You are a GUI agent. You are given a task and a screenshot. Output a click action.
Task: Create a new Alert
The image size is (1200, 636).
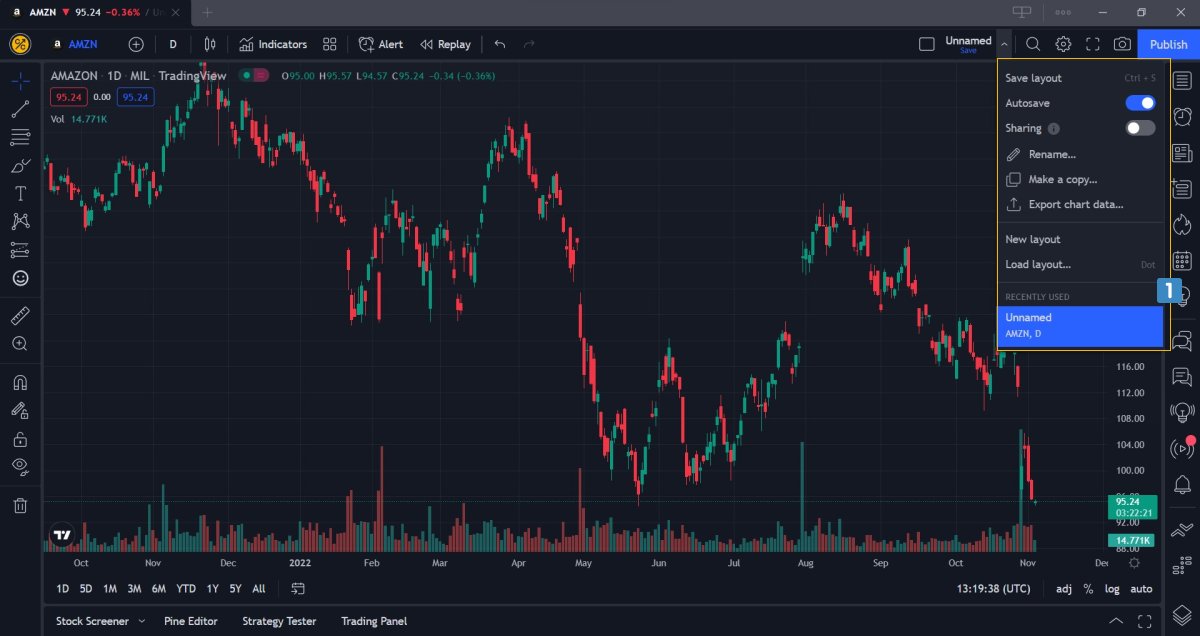click(381, 44)
